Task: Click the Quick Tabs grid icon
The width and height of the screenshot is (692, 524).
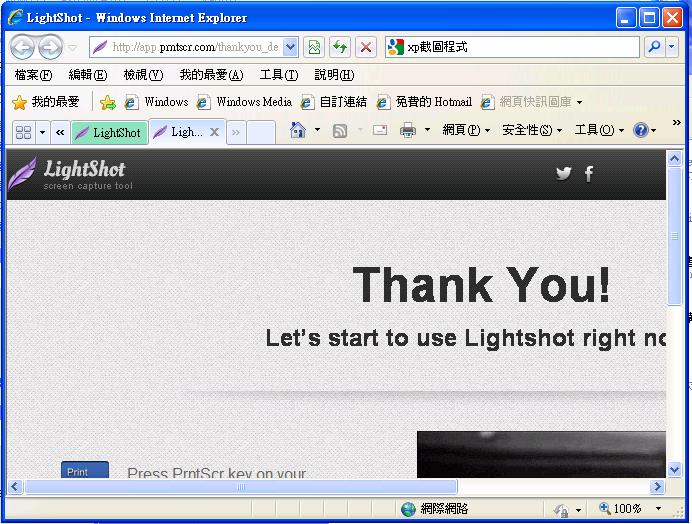Action: (23, 132)
